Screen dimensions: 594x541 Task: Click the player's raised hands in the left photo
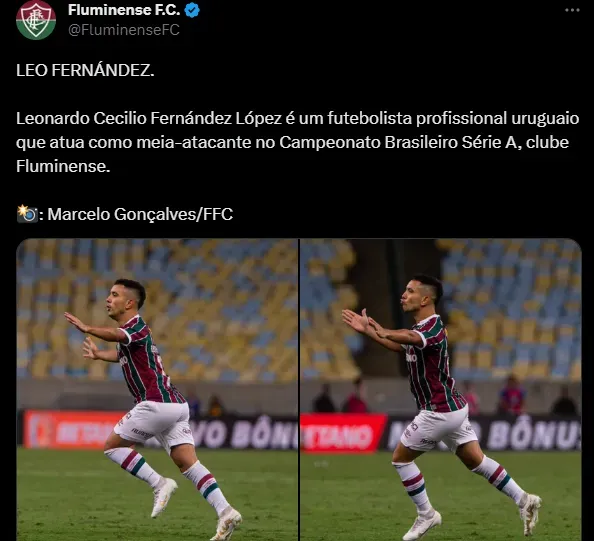(x=81, y=335)
